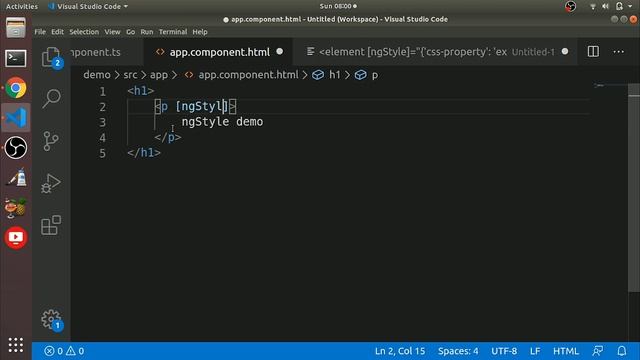The image size is (640, 360).
Task: Place cursor in 'ngStyle demo' text line
Action: 222,122
